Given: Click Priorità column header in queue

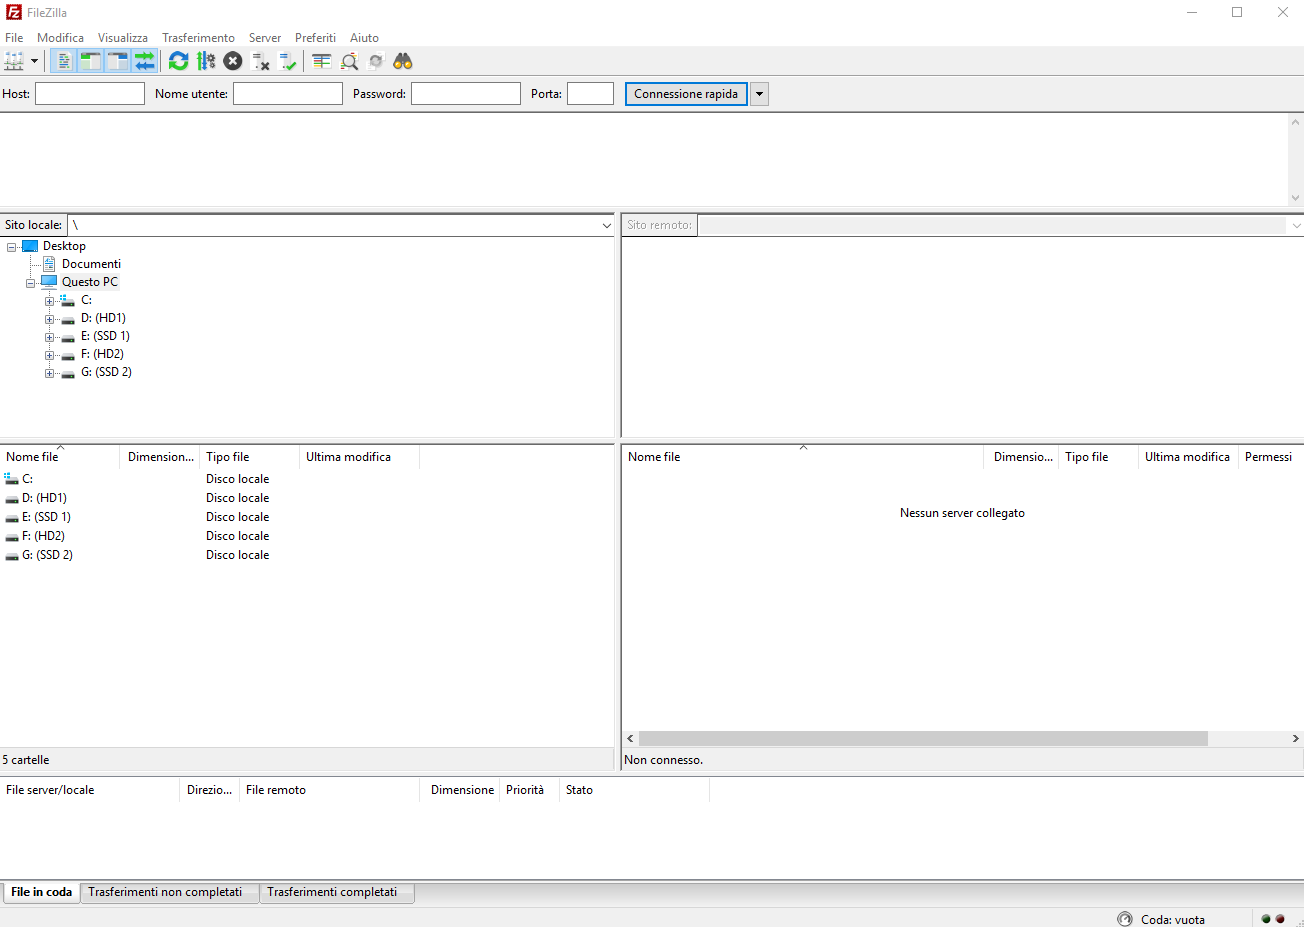Looking at the screenshot, I should pos(529,790).
